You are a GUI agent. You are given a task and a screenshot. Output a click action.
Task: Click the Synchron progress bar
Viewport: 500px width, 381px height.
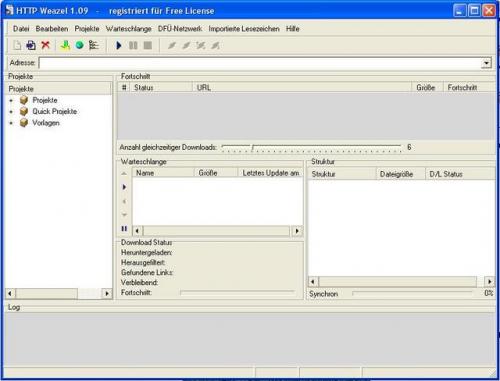pos(412,293)
